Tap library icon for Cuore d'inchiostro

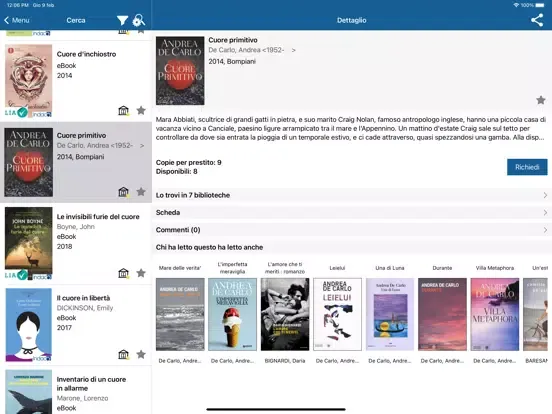pos(123,111)
